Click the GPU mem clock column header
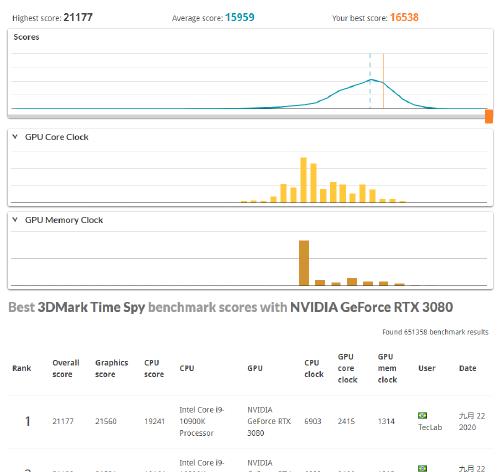The width and height of the screenshot is (500, 472). tap(387, 368)
